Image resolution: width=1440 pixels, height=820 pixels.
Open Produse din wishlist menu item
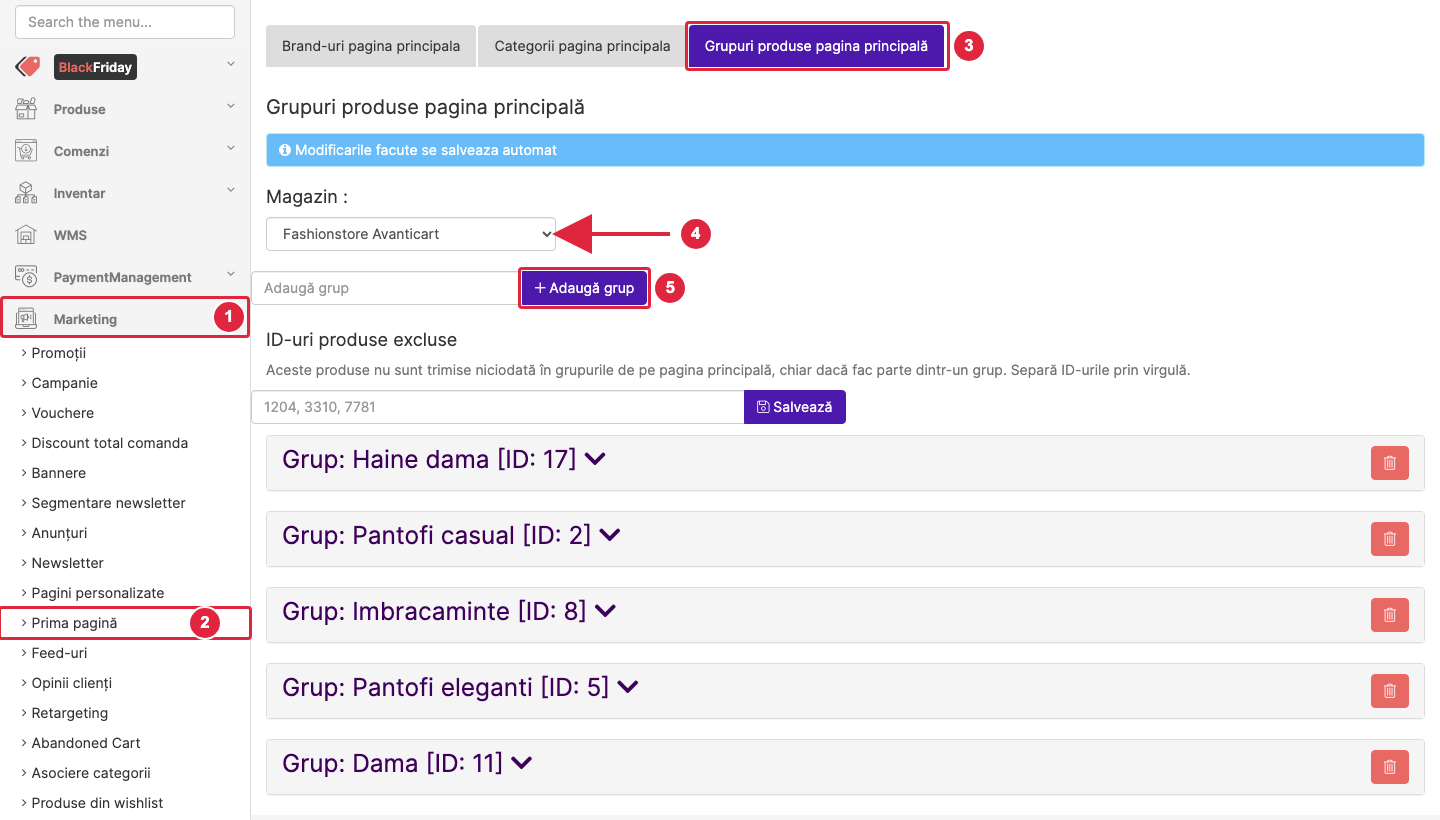point(97,803)
